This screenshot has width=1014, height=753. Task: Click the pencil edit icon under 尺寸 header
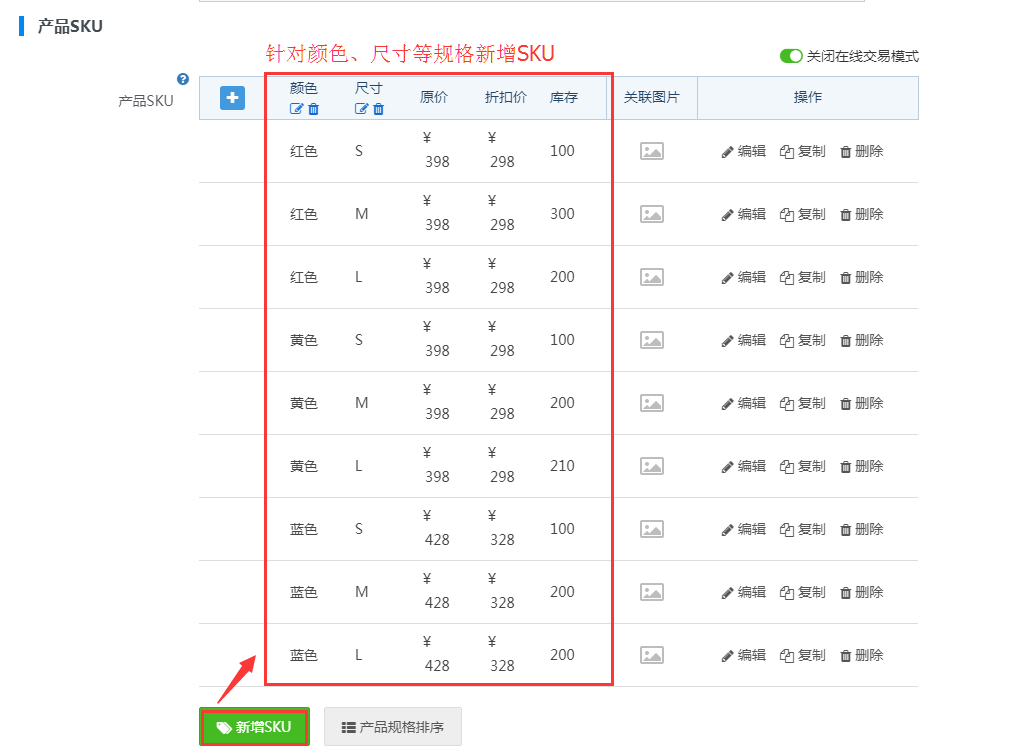tap(362, 108)
